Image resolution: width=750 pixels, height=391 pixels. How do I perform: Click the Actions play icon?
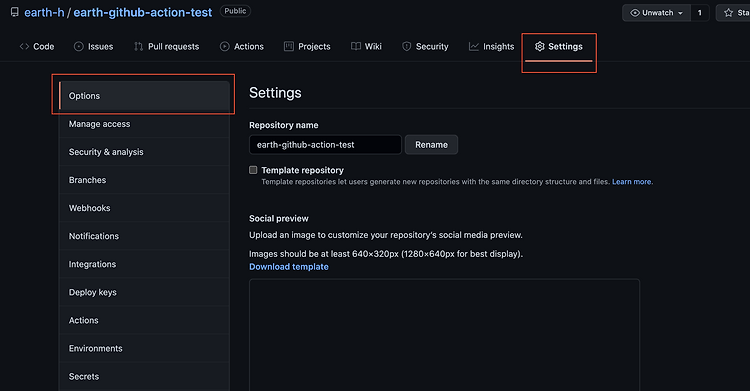pos(224,46)
